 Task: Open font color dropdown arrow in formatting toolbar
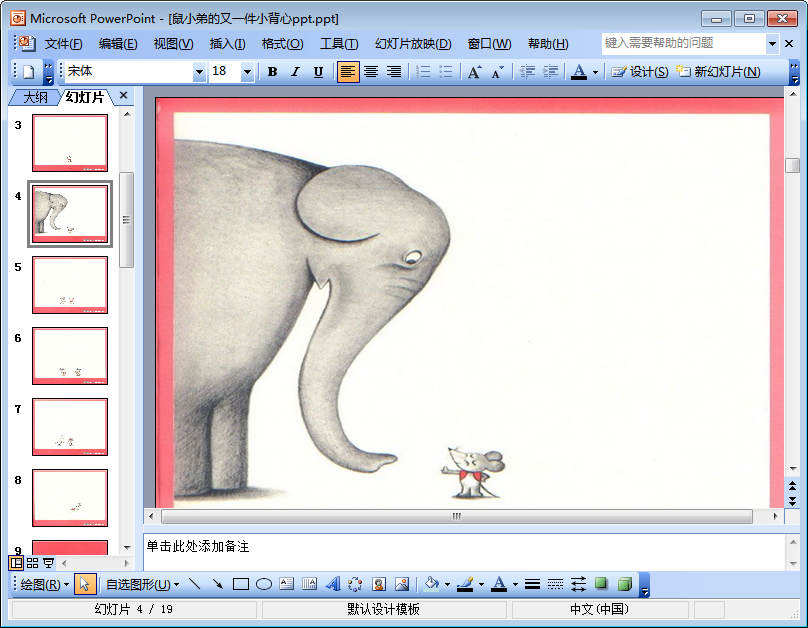click(x=595, y=72)
